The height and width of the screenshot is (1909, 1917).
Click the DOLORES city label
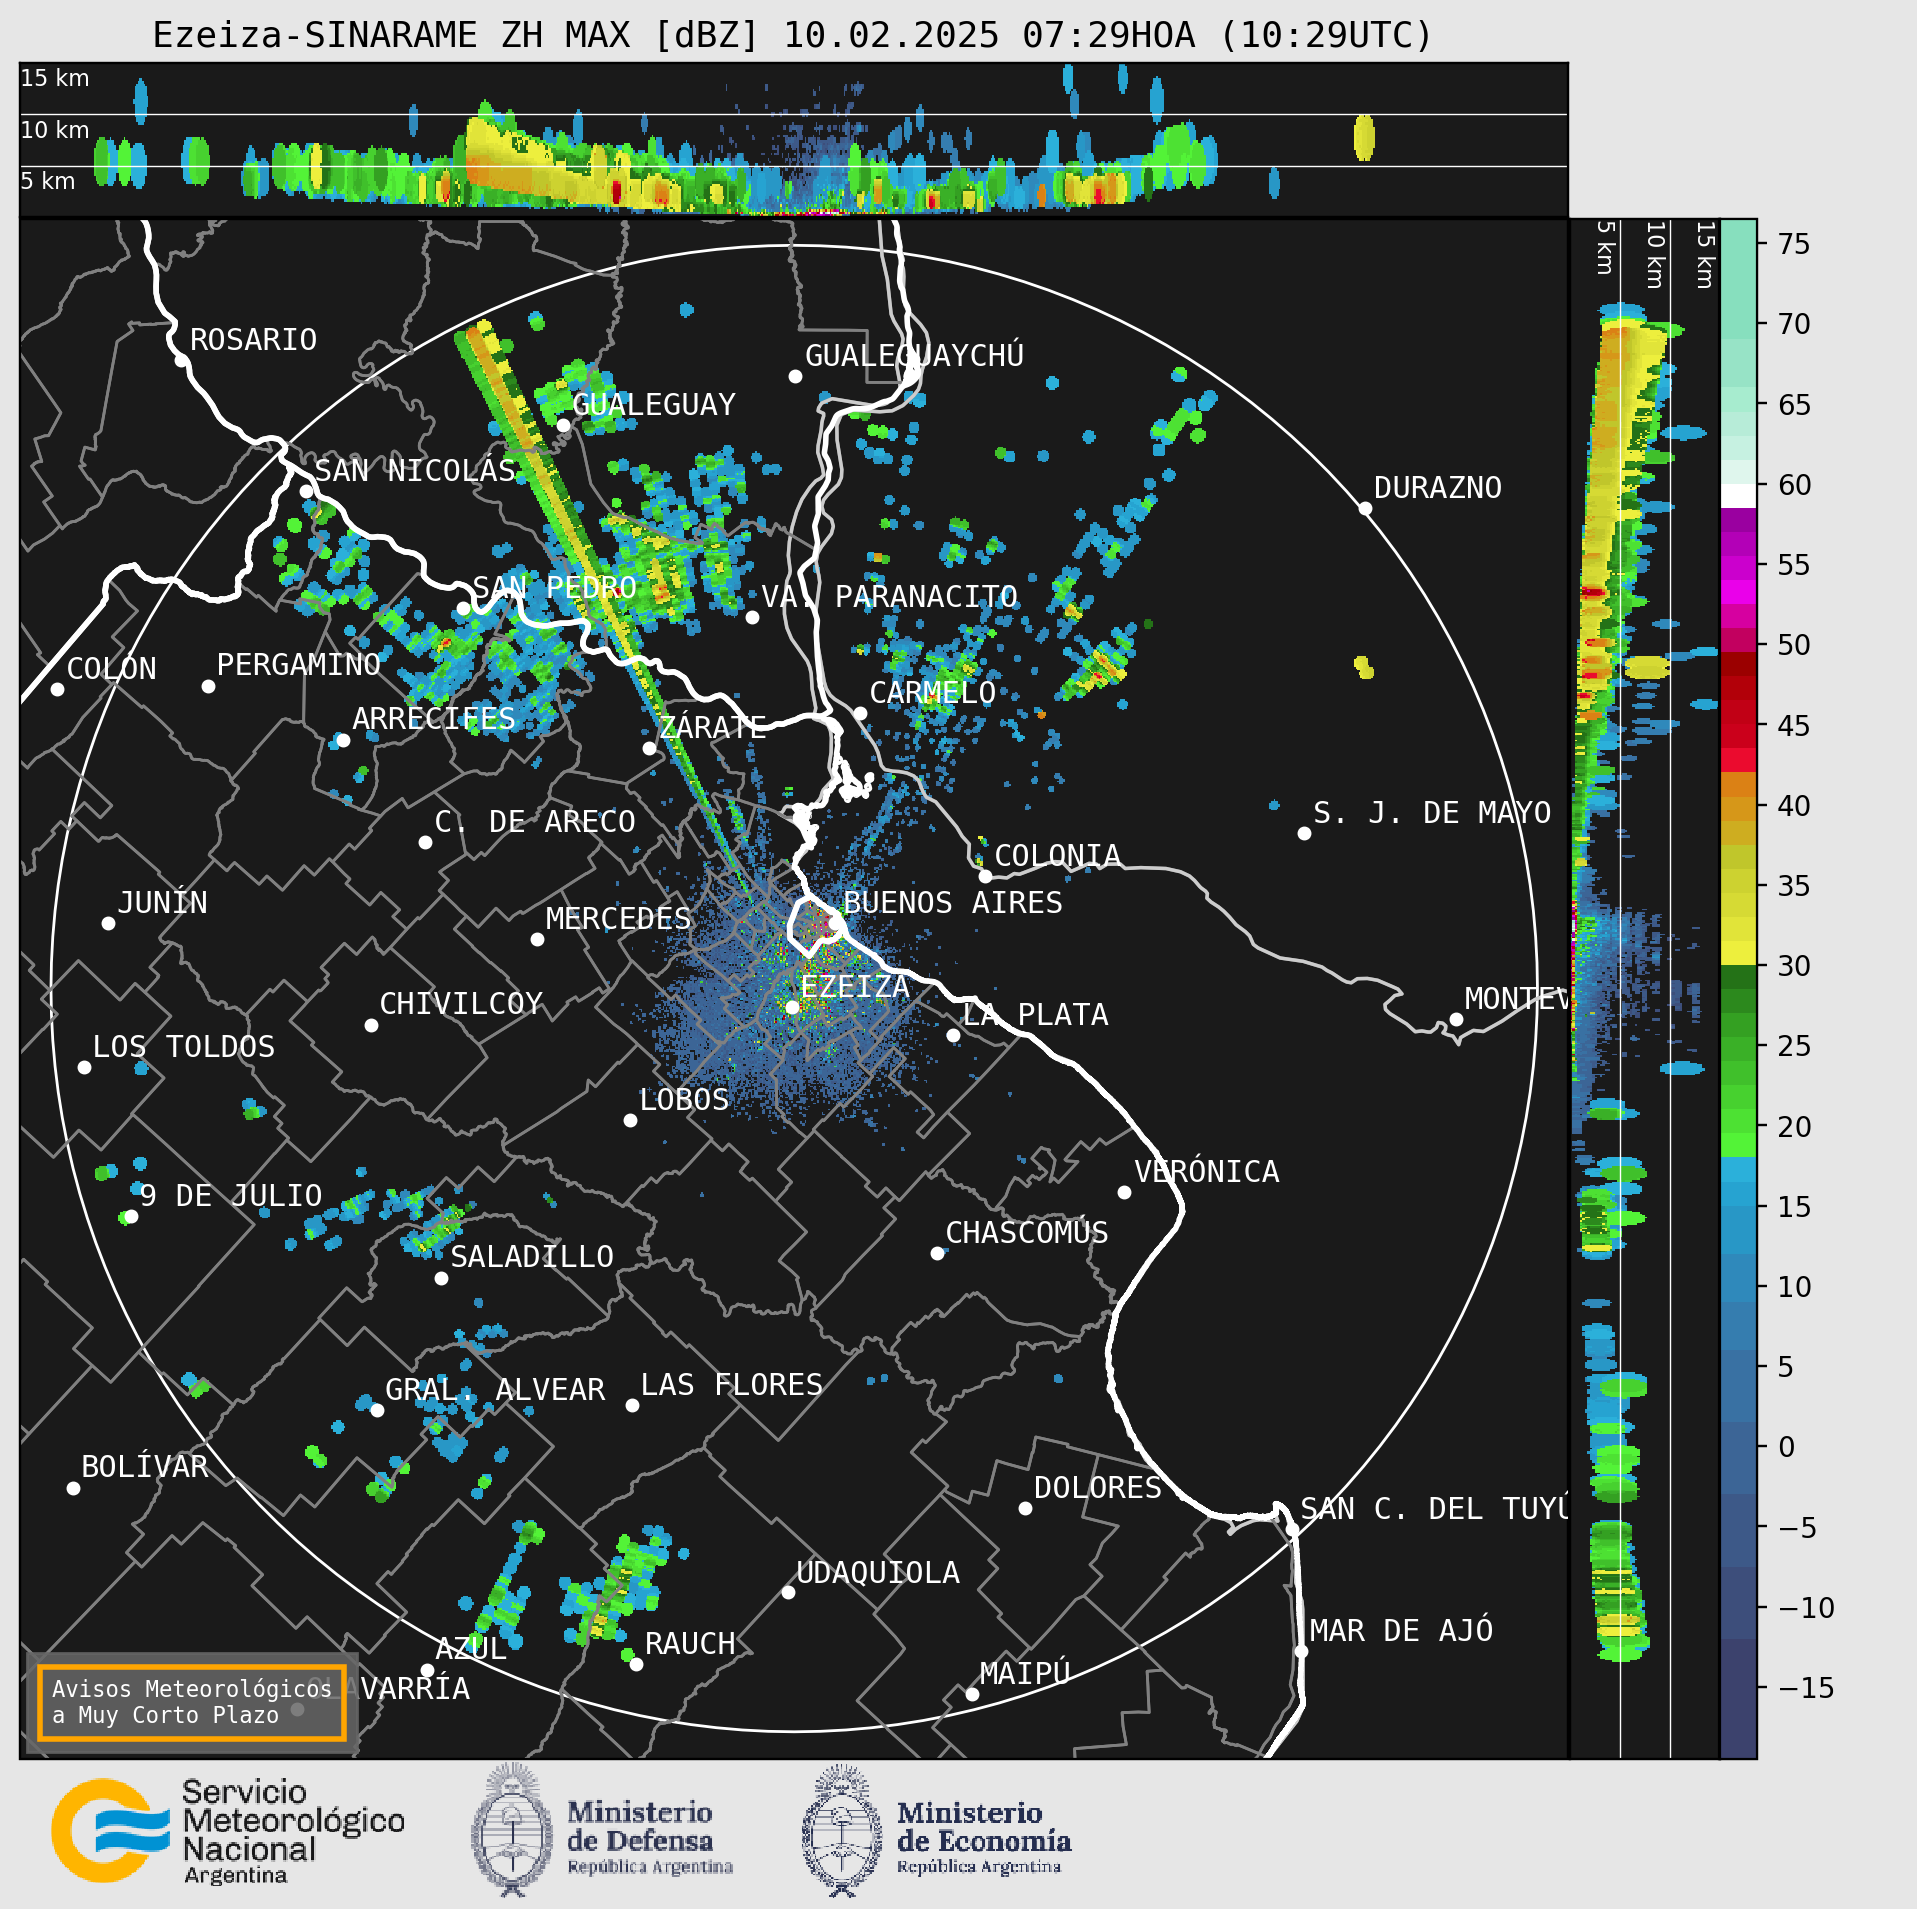click(x=1097, y=1488)
